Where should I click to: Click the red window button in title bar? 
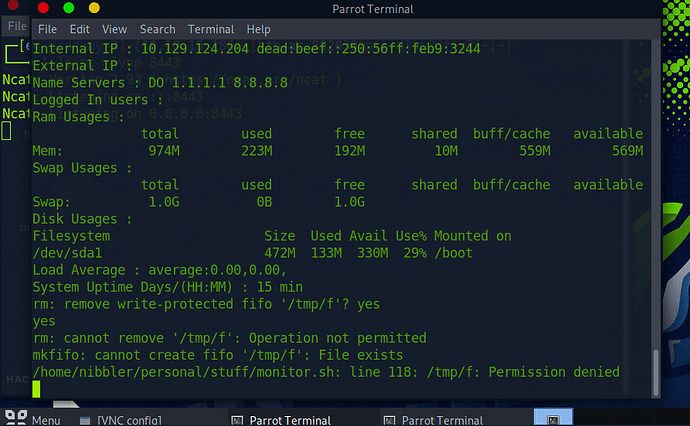(42, 9)
